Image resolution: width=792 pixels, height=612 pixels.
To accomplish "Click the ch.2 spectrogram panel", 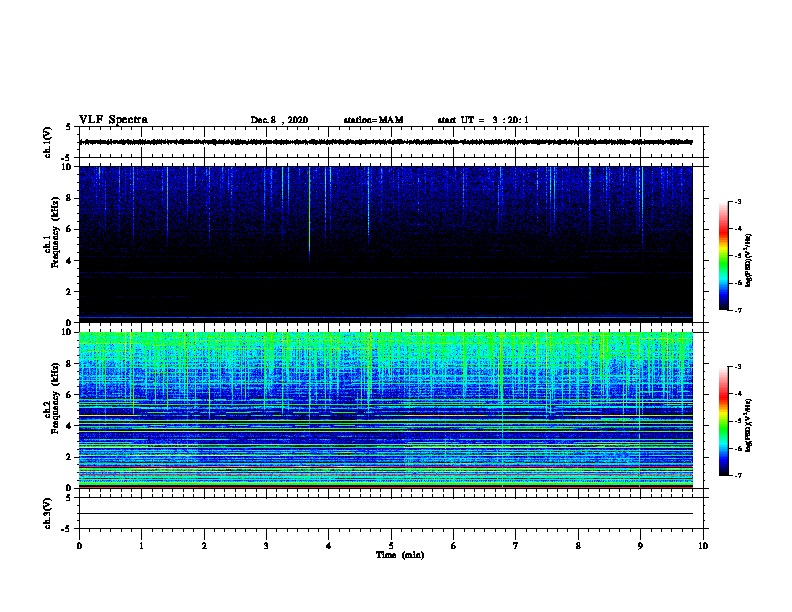I will pyautogui.click(x=386, y=410).
